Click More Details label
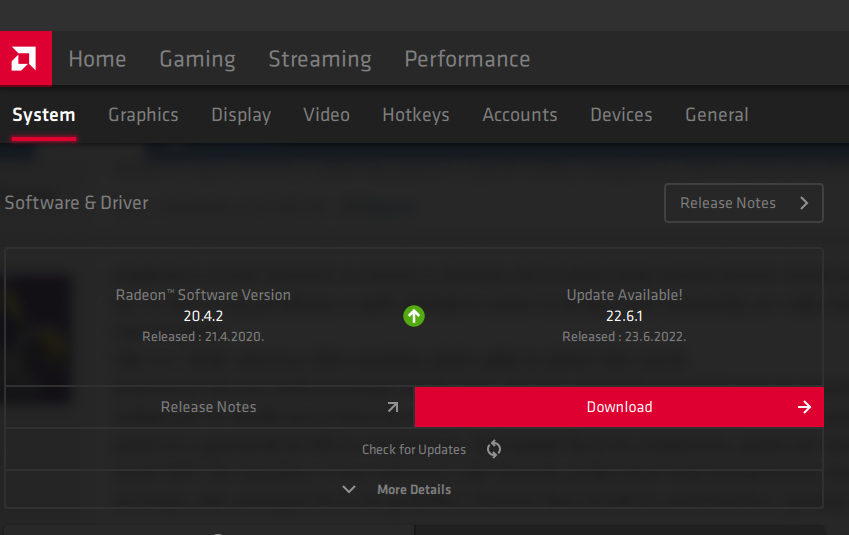The image size is (849, 535). (414, 490)
